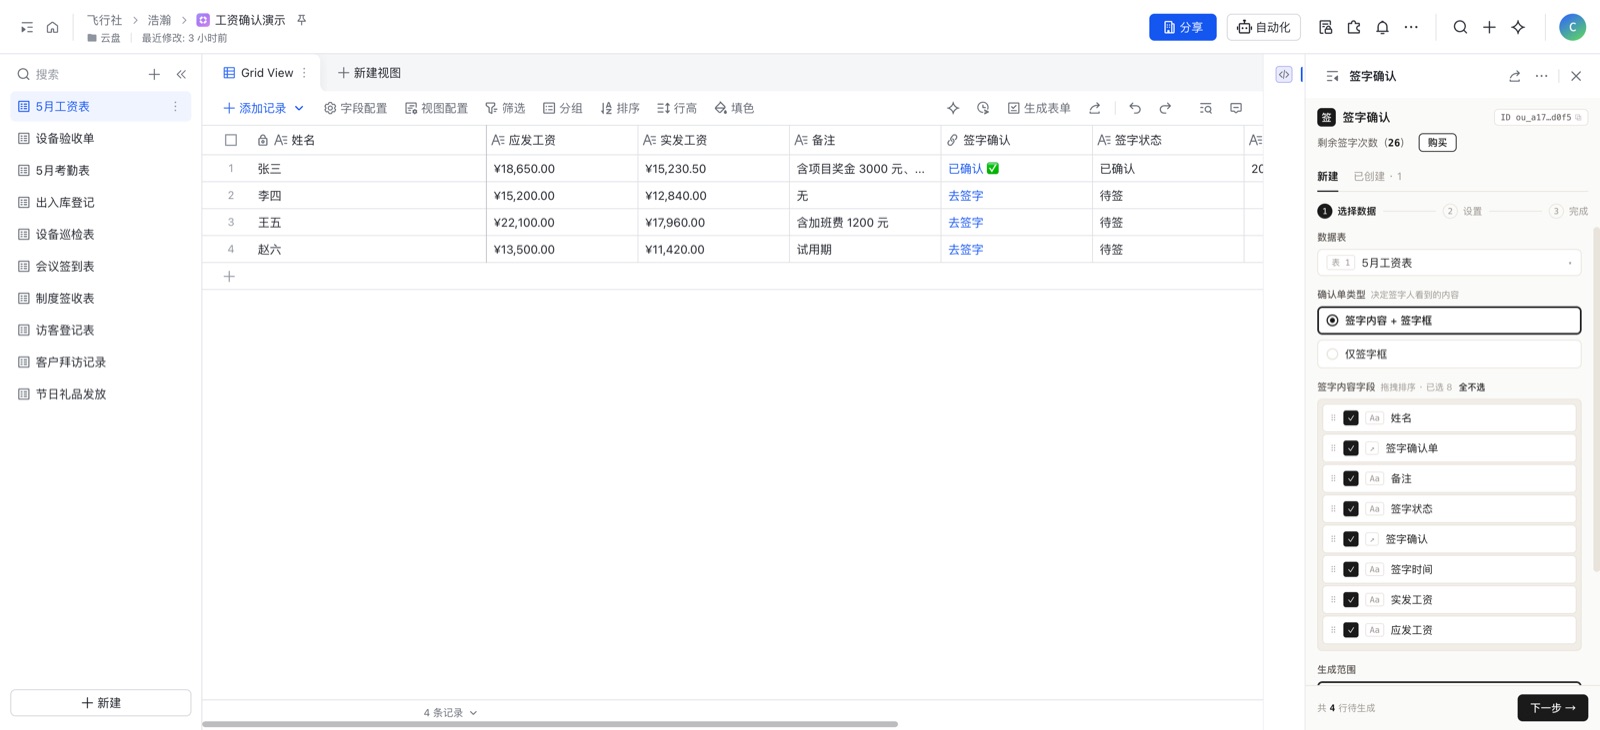The height and width of the screenshot is (730, 1600).
Task: Uncheck the 签字确认单 field checkbox
Action: (1351, 448)
